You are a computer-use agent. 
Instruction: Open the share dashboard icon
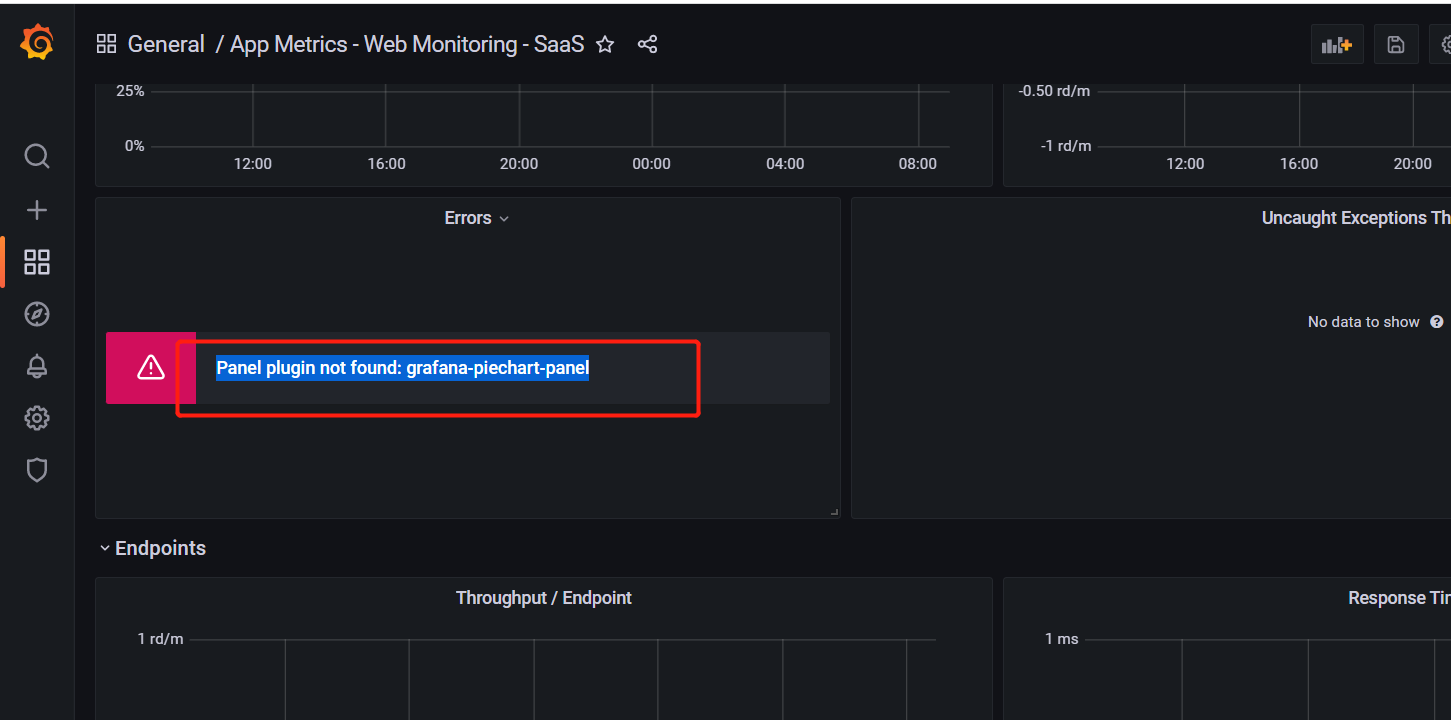[647, 44]
